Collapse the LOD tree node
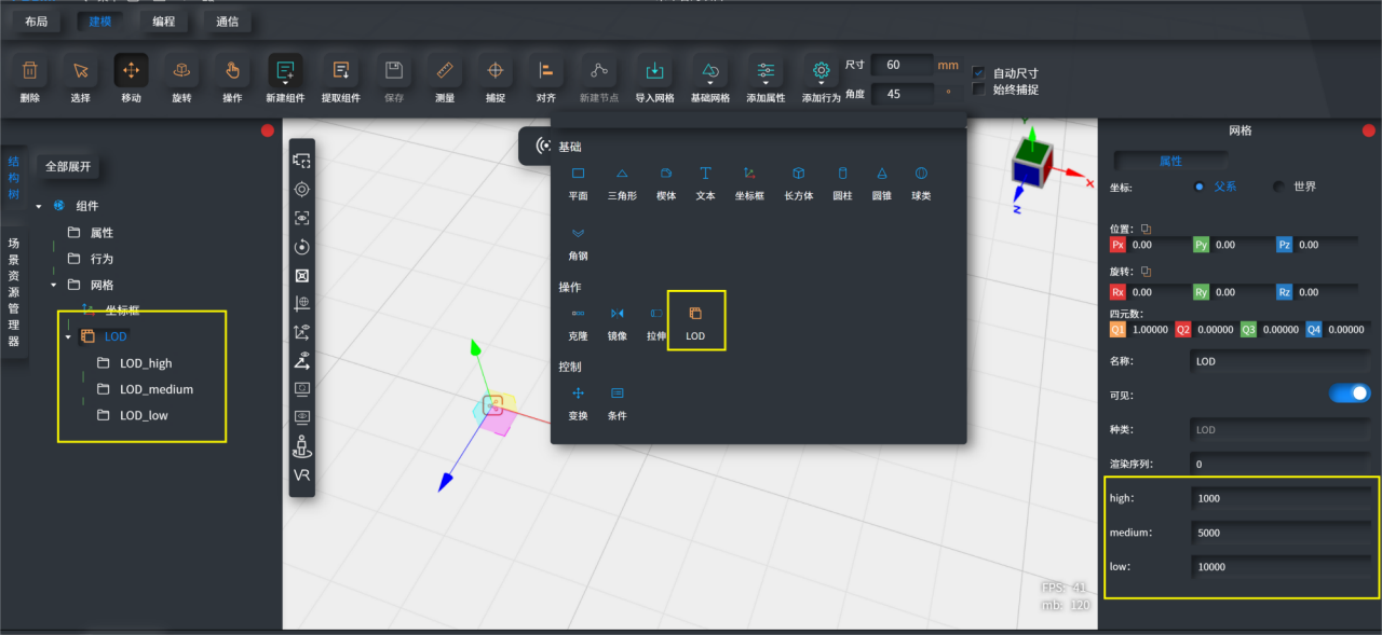The height and width of the screenshot is (636, 1382). coord(68,337)
